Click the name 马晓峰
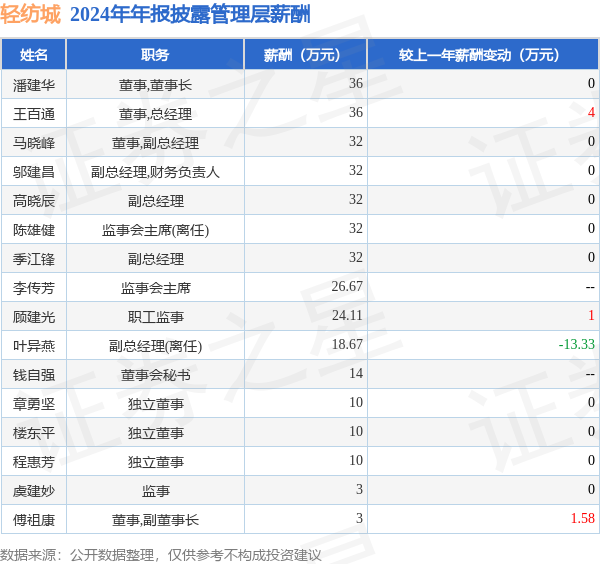Image resolution: width=600 pixels, height=564 pixels. (x=34, y=143)
